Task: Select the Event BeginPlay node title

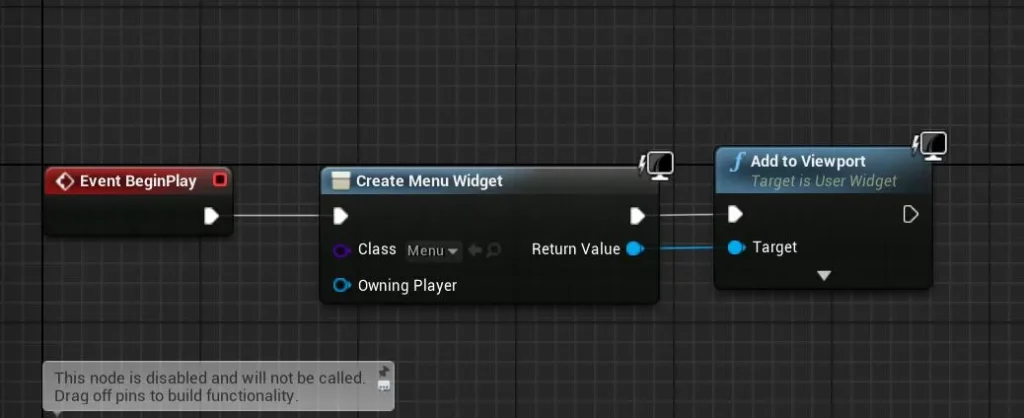Action: tap(138, 181)
